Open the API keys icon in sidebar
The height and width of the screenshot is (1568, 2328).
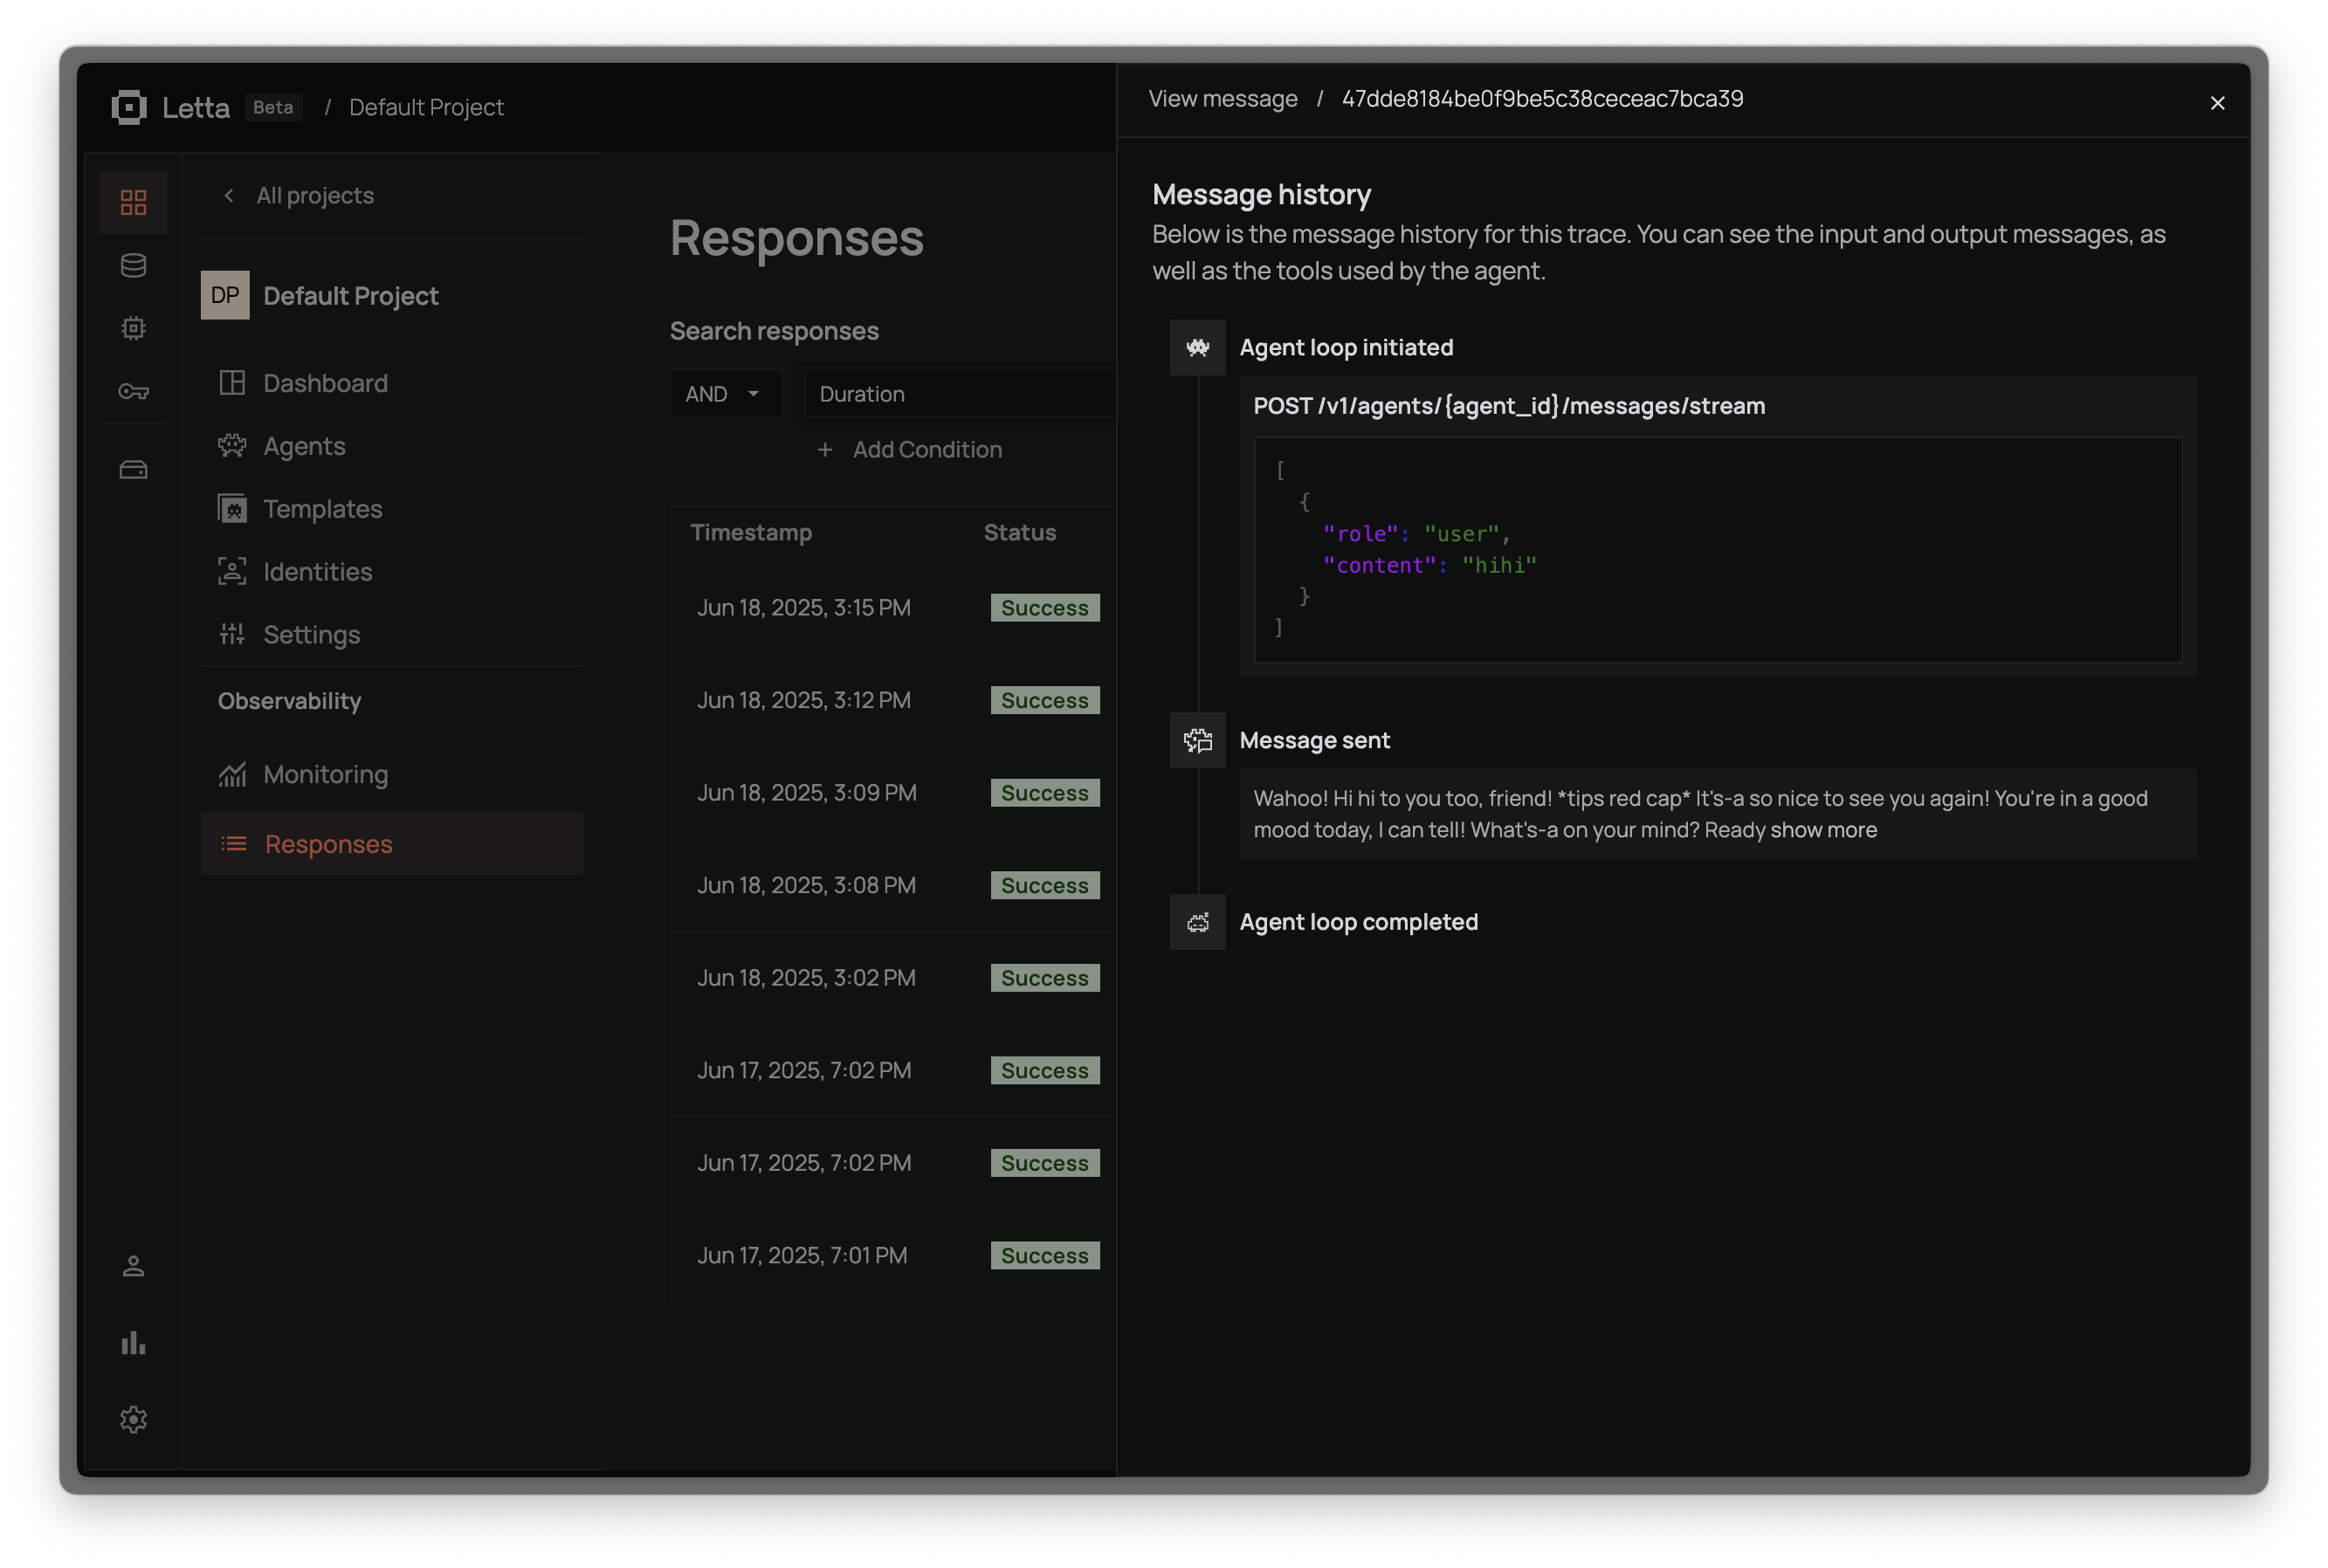(133, 392)
